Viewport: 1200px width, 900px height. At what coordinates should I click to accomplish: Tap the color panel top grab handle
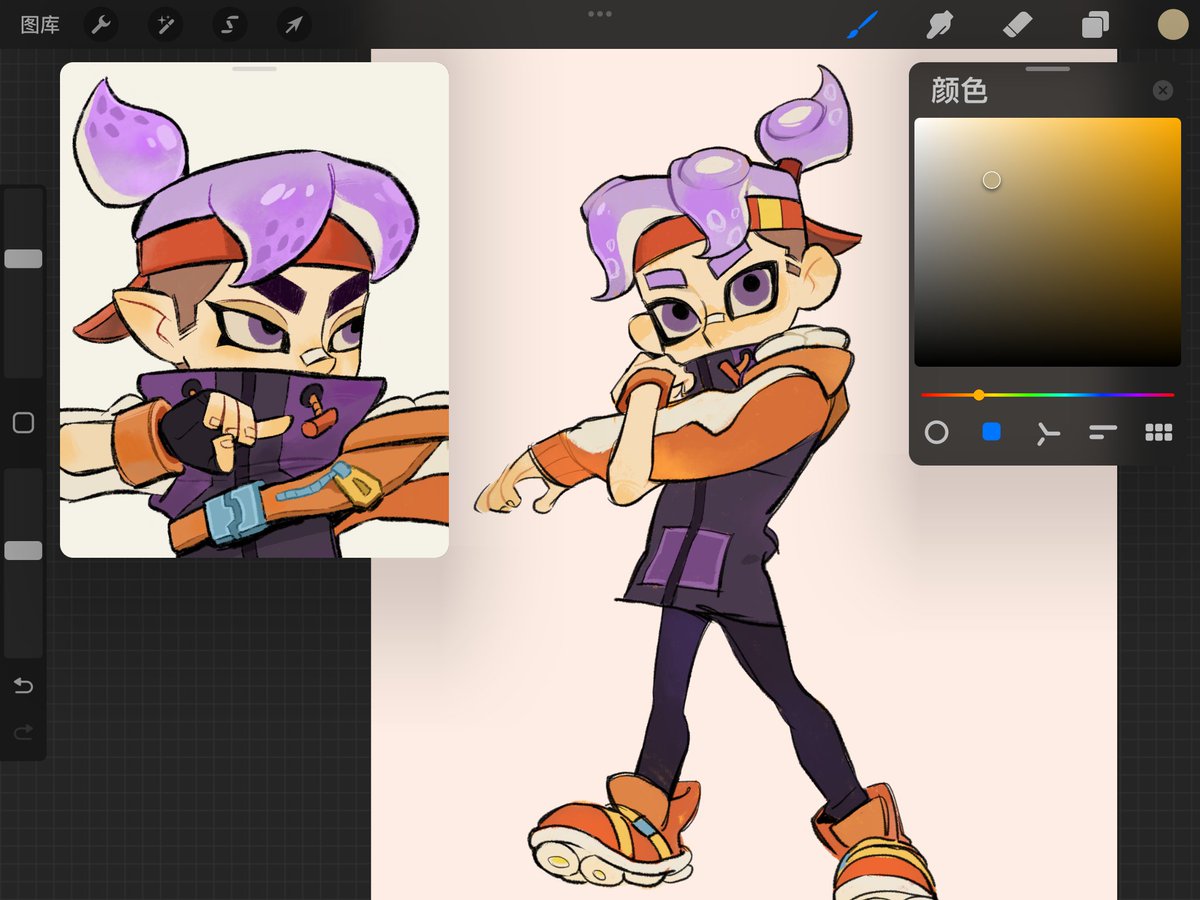(1048, 69)
